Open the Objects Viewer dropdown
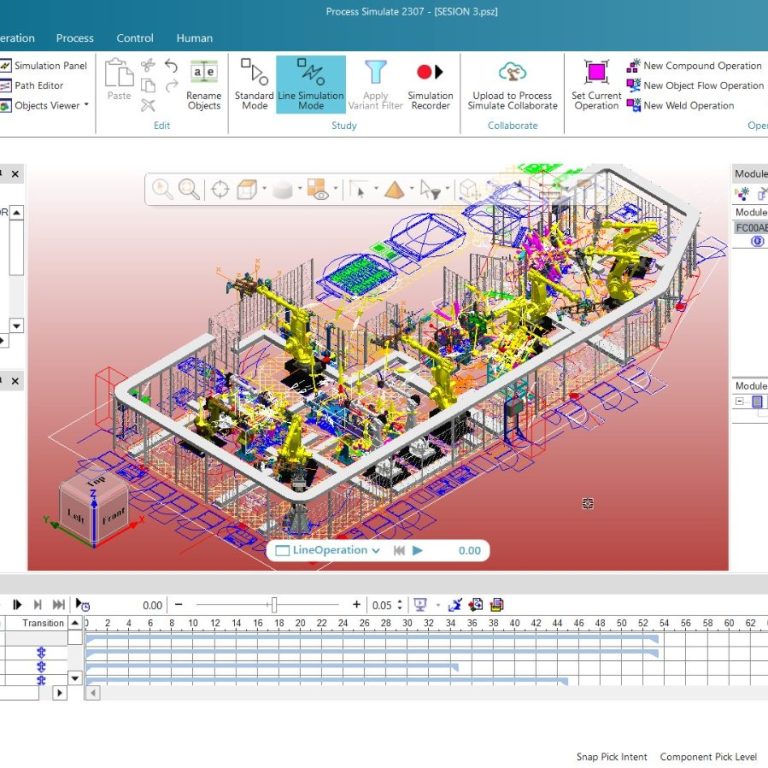This screenshot has height=768, width=768. click(86, 105)
